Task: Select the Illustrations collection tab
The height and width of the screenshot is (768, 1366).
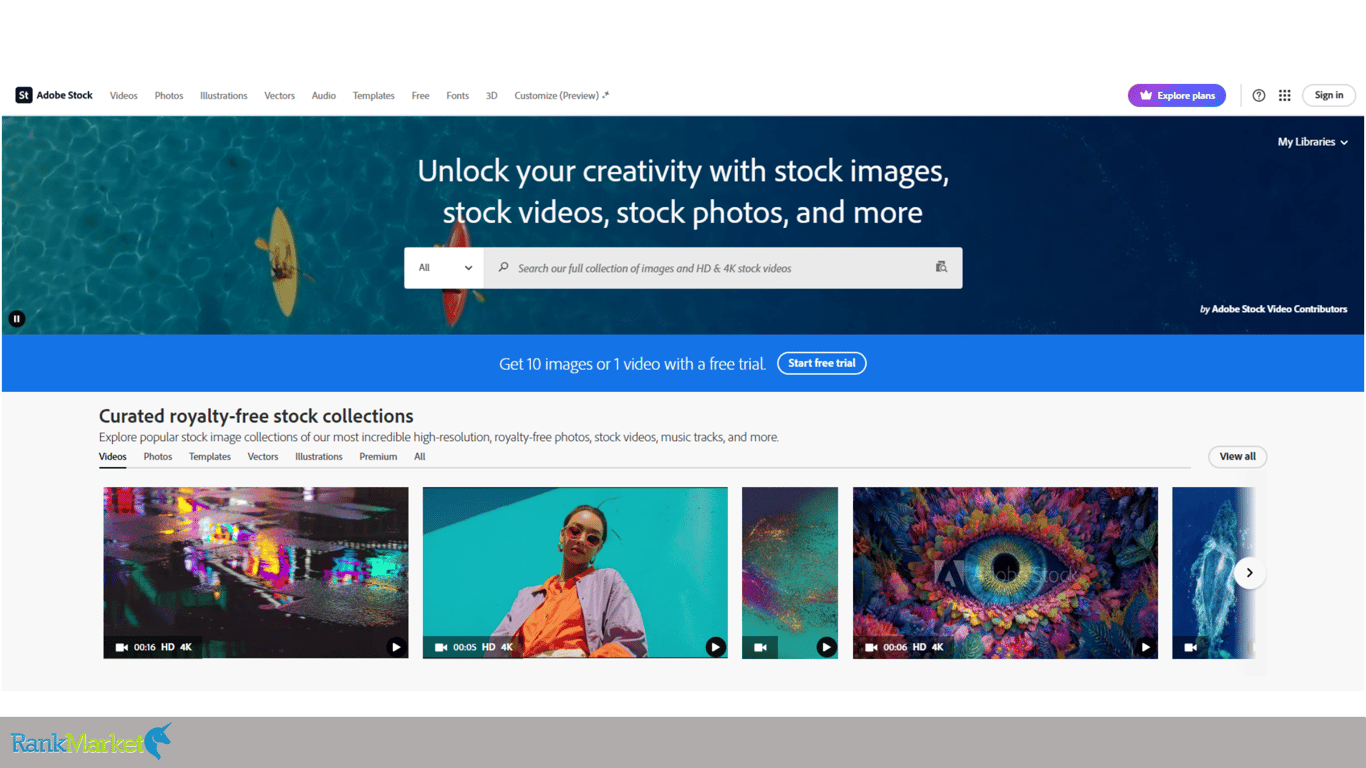Action: coord(319,457)
